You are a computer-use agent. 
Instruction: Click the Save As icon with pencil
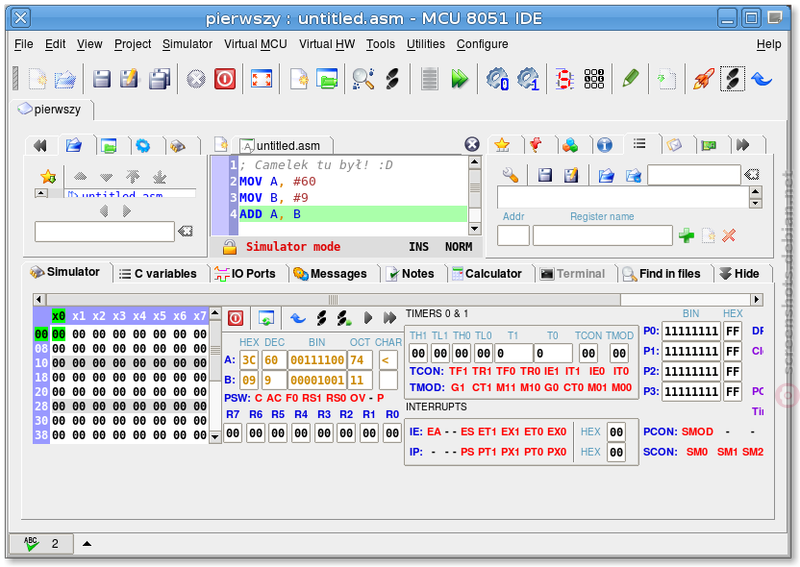pos(129,79)
